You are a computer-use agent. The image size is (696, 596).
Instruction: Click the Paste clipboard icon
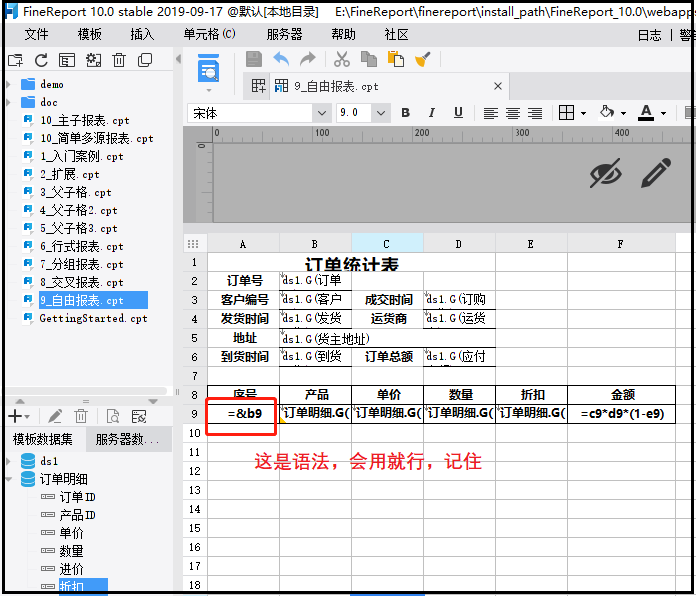point(395,59)
